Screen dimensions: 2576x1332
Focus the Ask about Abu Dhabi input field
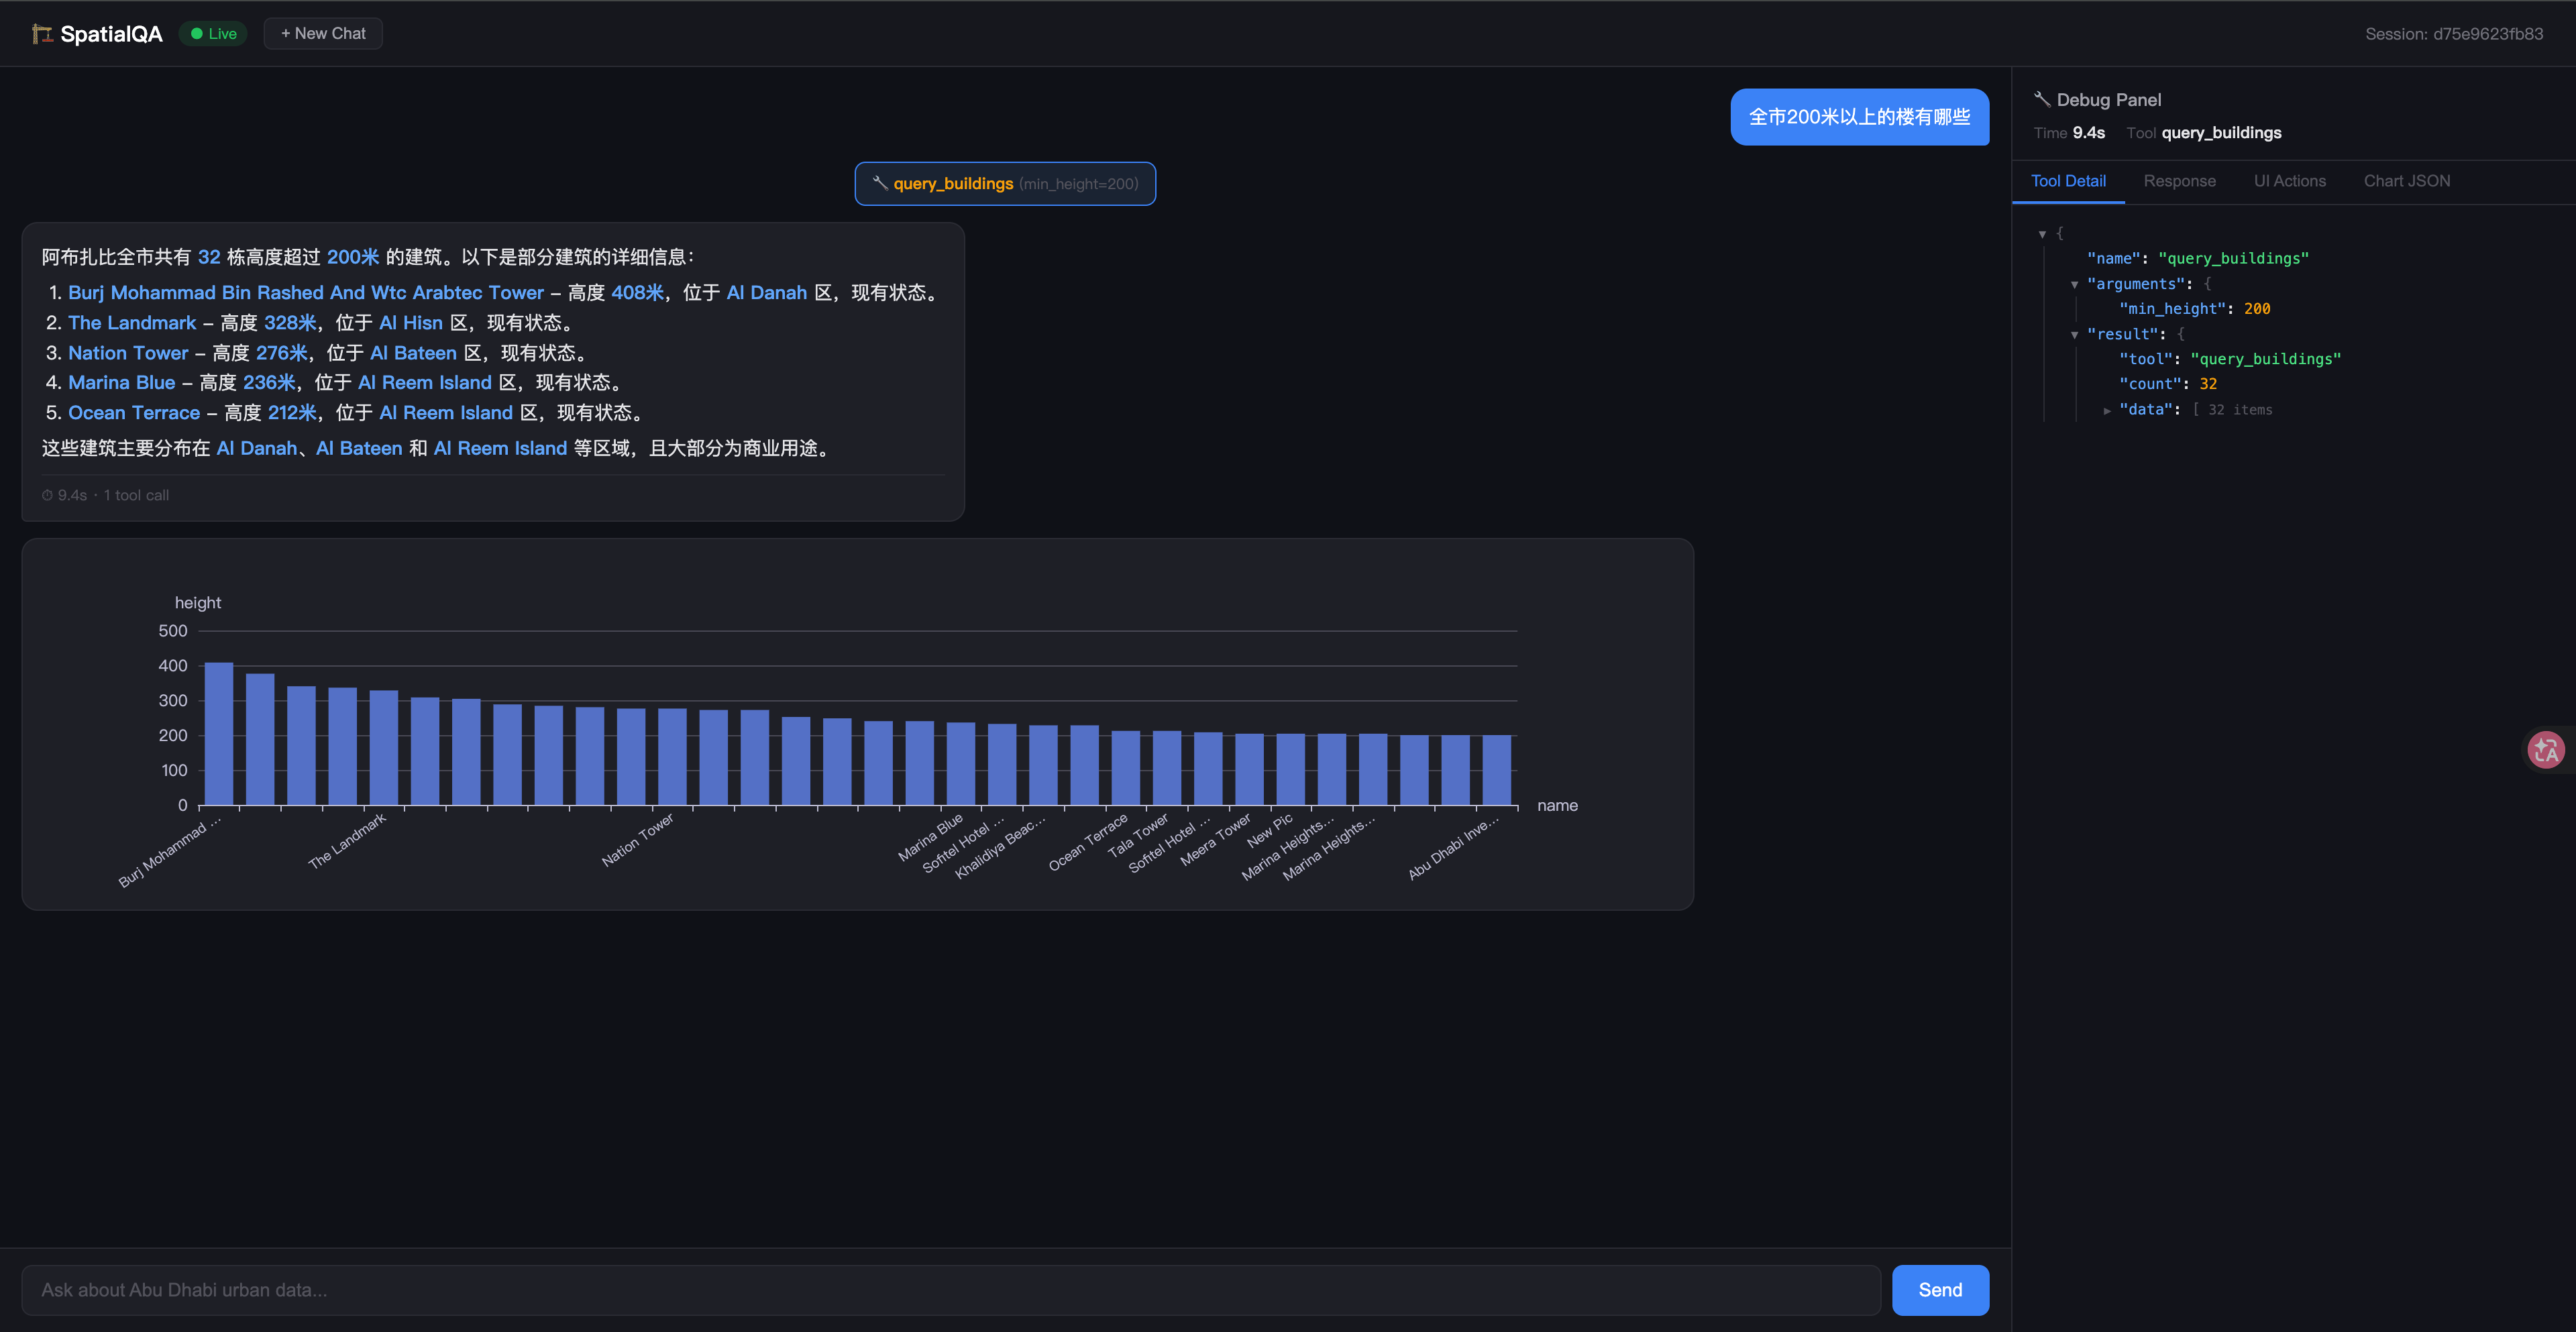tap(951, 1290)
